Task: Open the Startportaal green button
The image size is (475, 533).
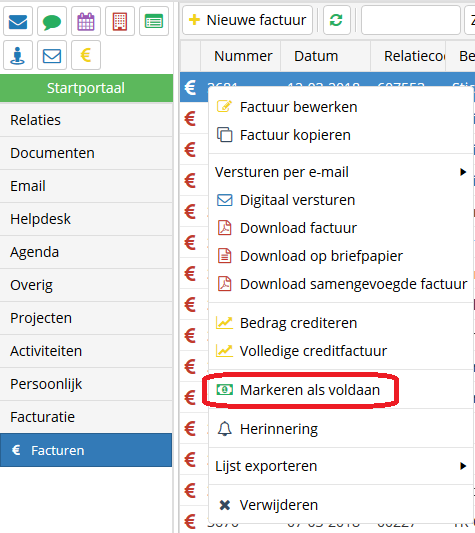Action: coord(86,88)
